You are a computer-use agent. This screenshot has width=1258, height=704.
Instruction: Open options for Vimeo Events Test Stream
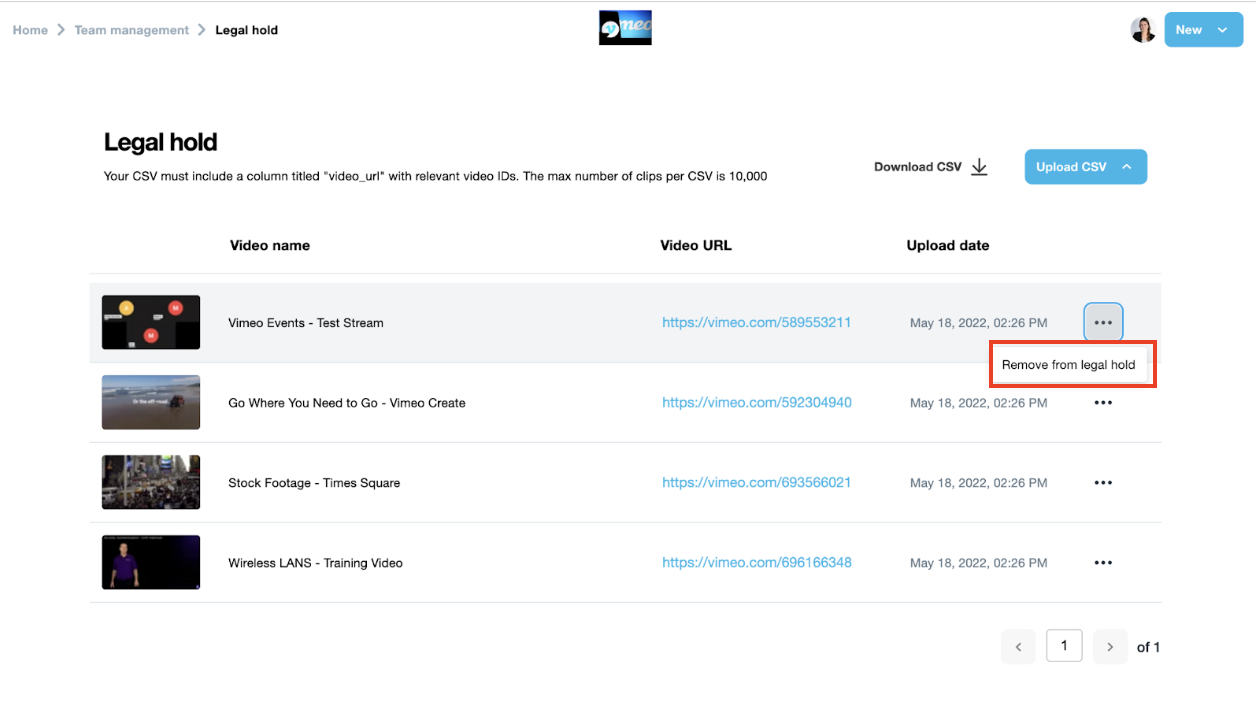[x=1103, y=323]
